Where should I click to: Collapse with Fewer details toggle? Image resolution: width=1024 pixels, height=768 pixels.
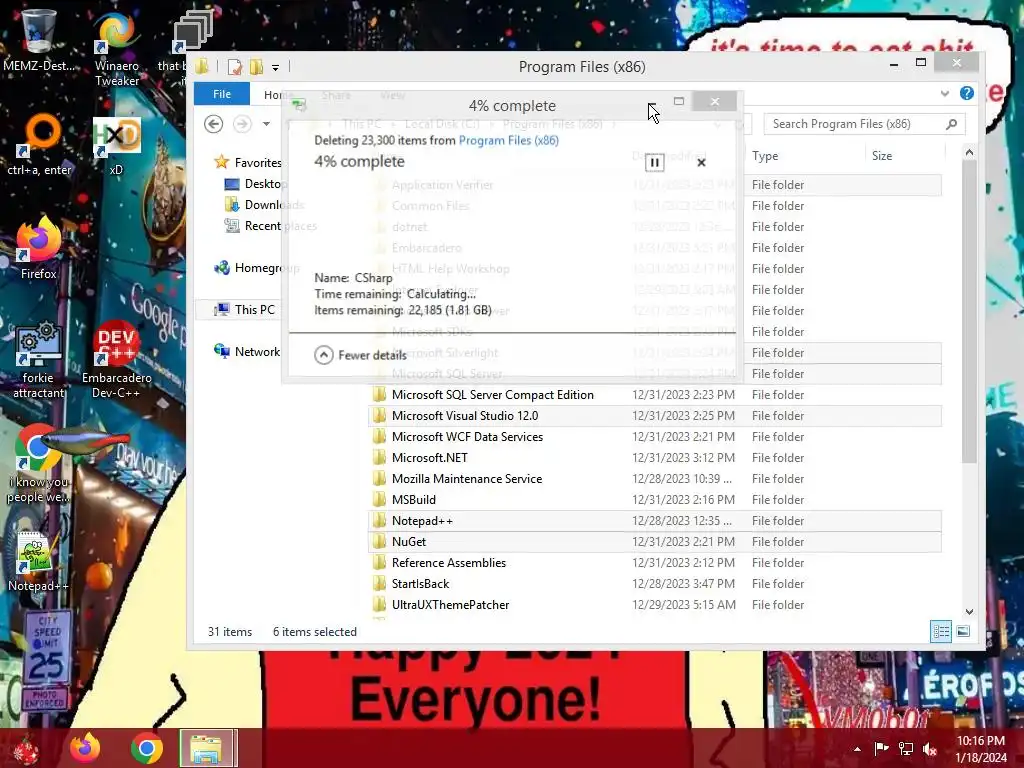(x=360, y=355)
